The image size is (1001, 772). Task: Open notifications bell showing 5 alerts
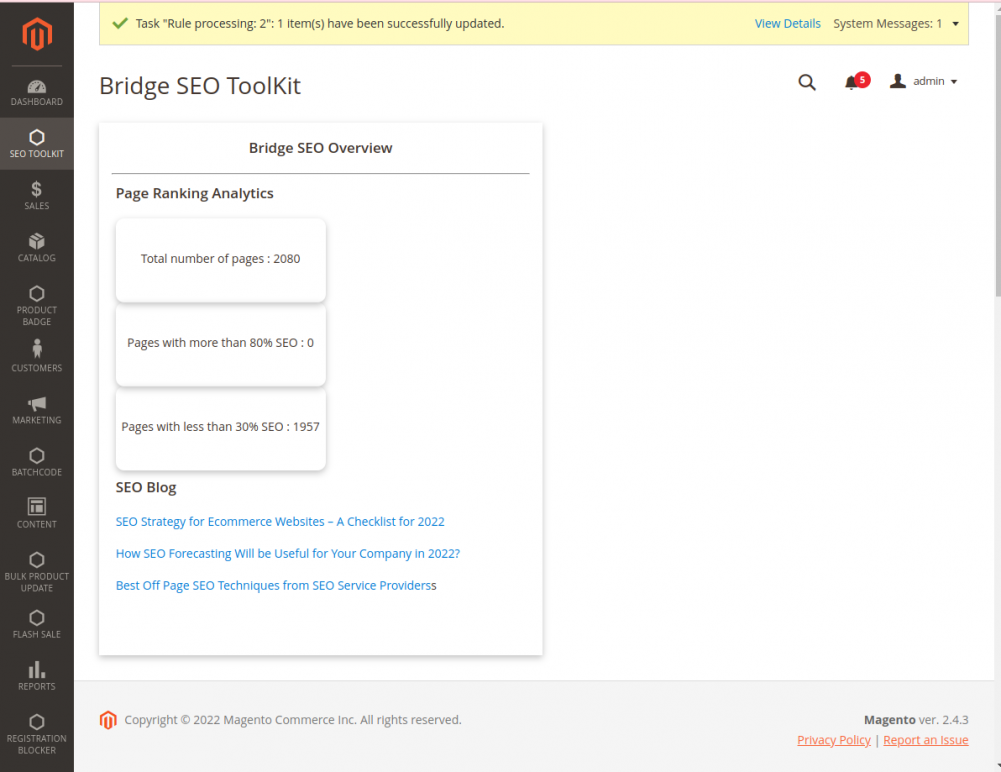(x=852, y=82)
